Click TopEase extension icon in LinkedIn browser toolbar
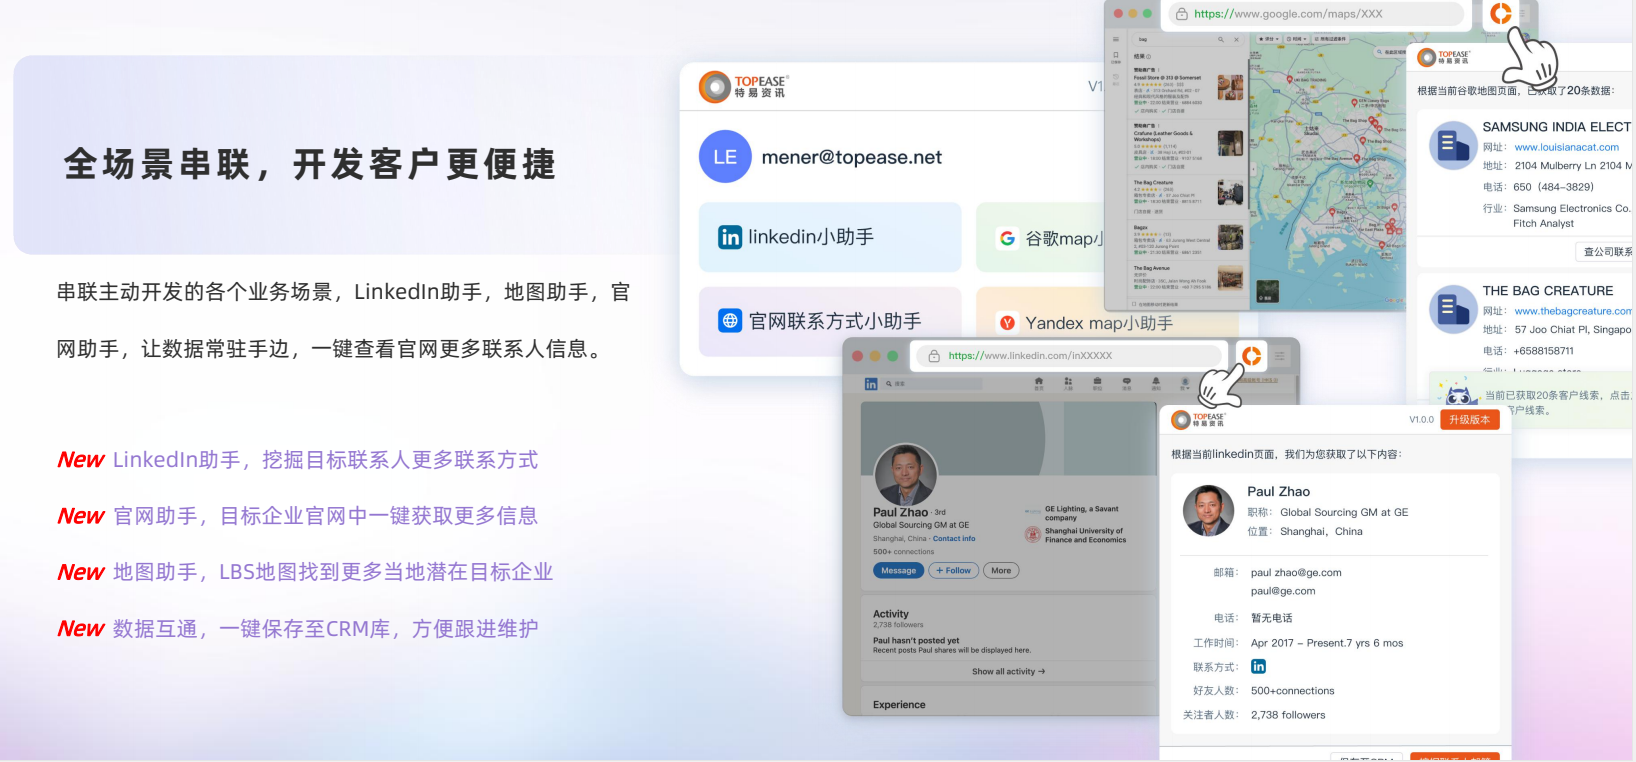1636x762 pixels. click(x=1251, y=355)
